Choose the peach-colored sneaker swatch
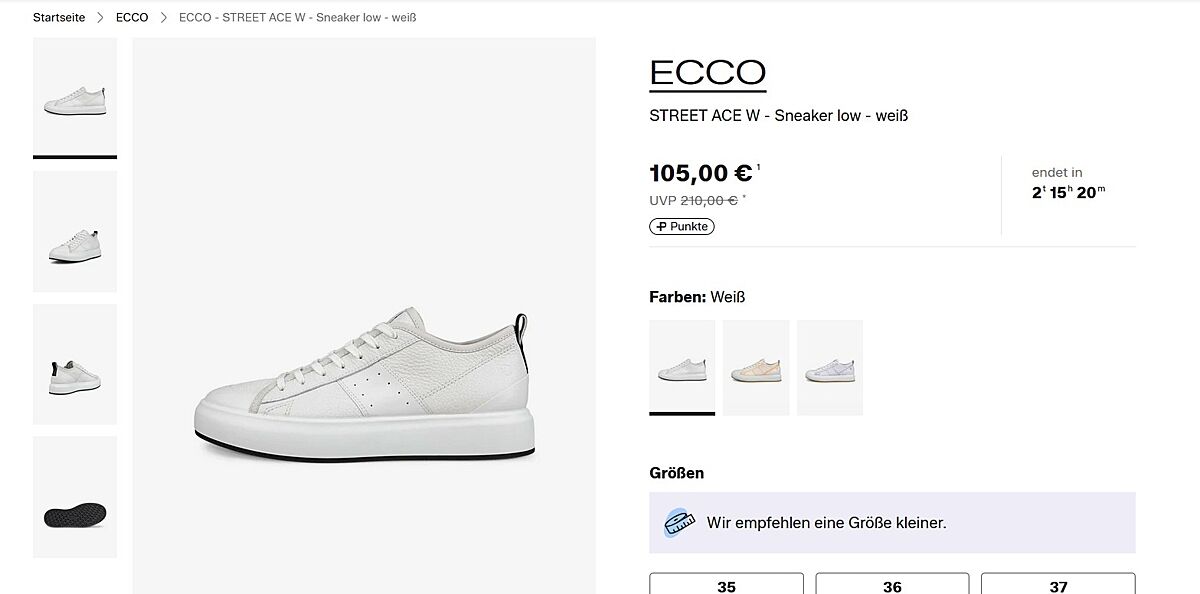Viewport: 1200px width, 594px height. pyautogui.click(x=756, y=366)
